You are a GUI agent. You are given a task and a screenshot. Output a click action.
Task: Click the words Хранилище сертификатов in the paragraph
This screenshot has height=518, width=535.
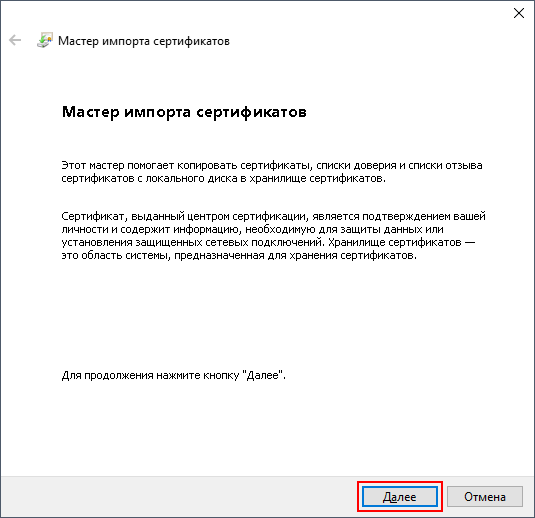pyautogui.click(x=395, y=242)
